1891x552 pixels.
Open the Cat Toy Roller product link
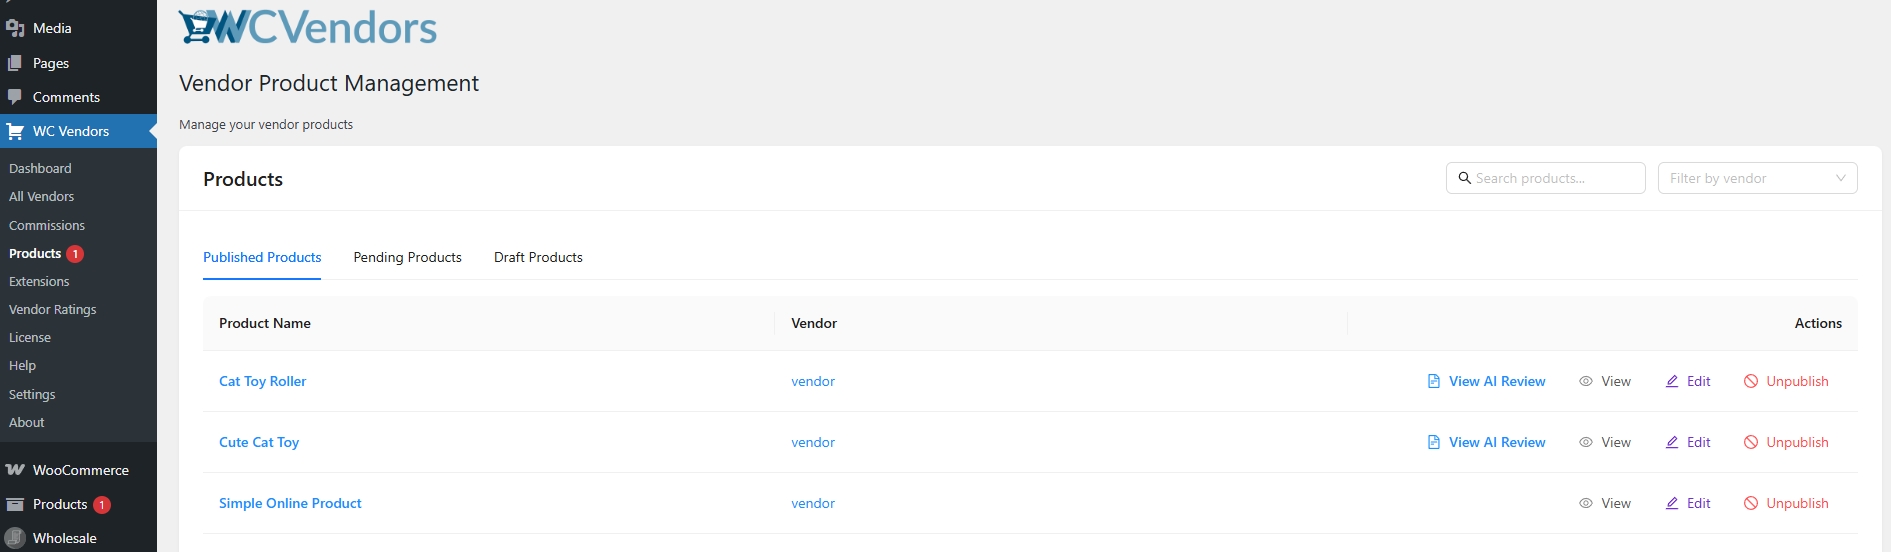pos(262,381)
